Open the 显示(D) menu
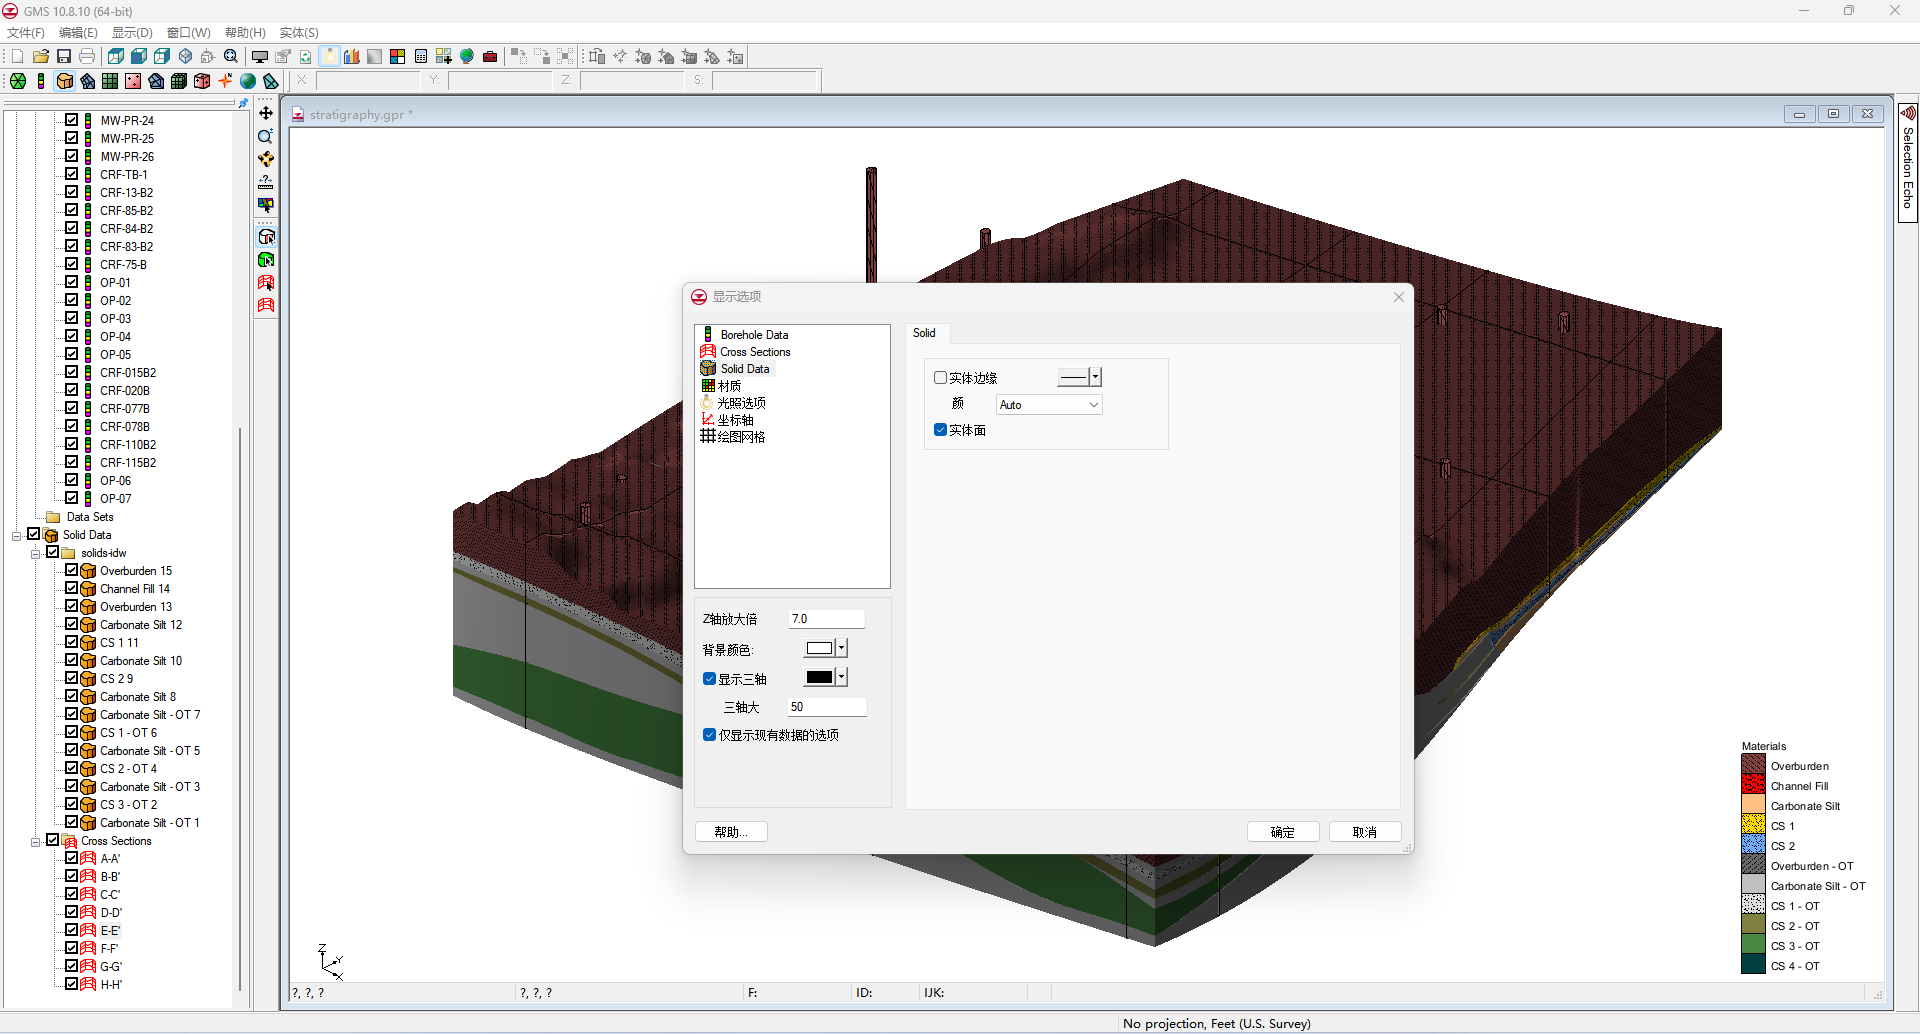 coord(132,33)
